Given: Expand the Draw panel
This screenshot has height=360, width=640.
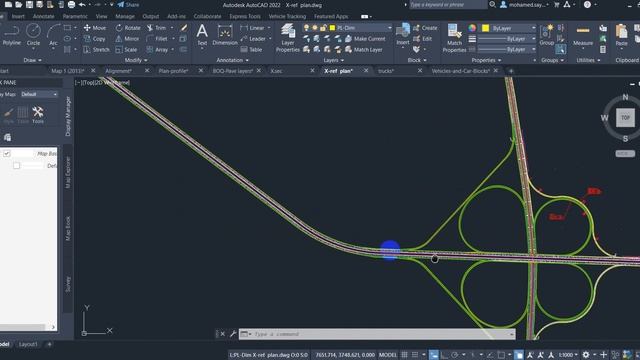Looking at the screenshot, I should [32, 60].
